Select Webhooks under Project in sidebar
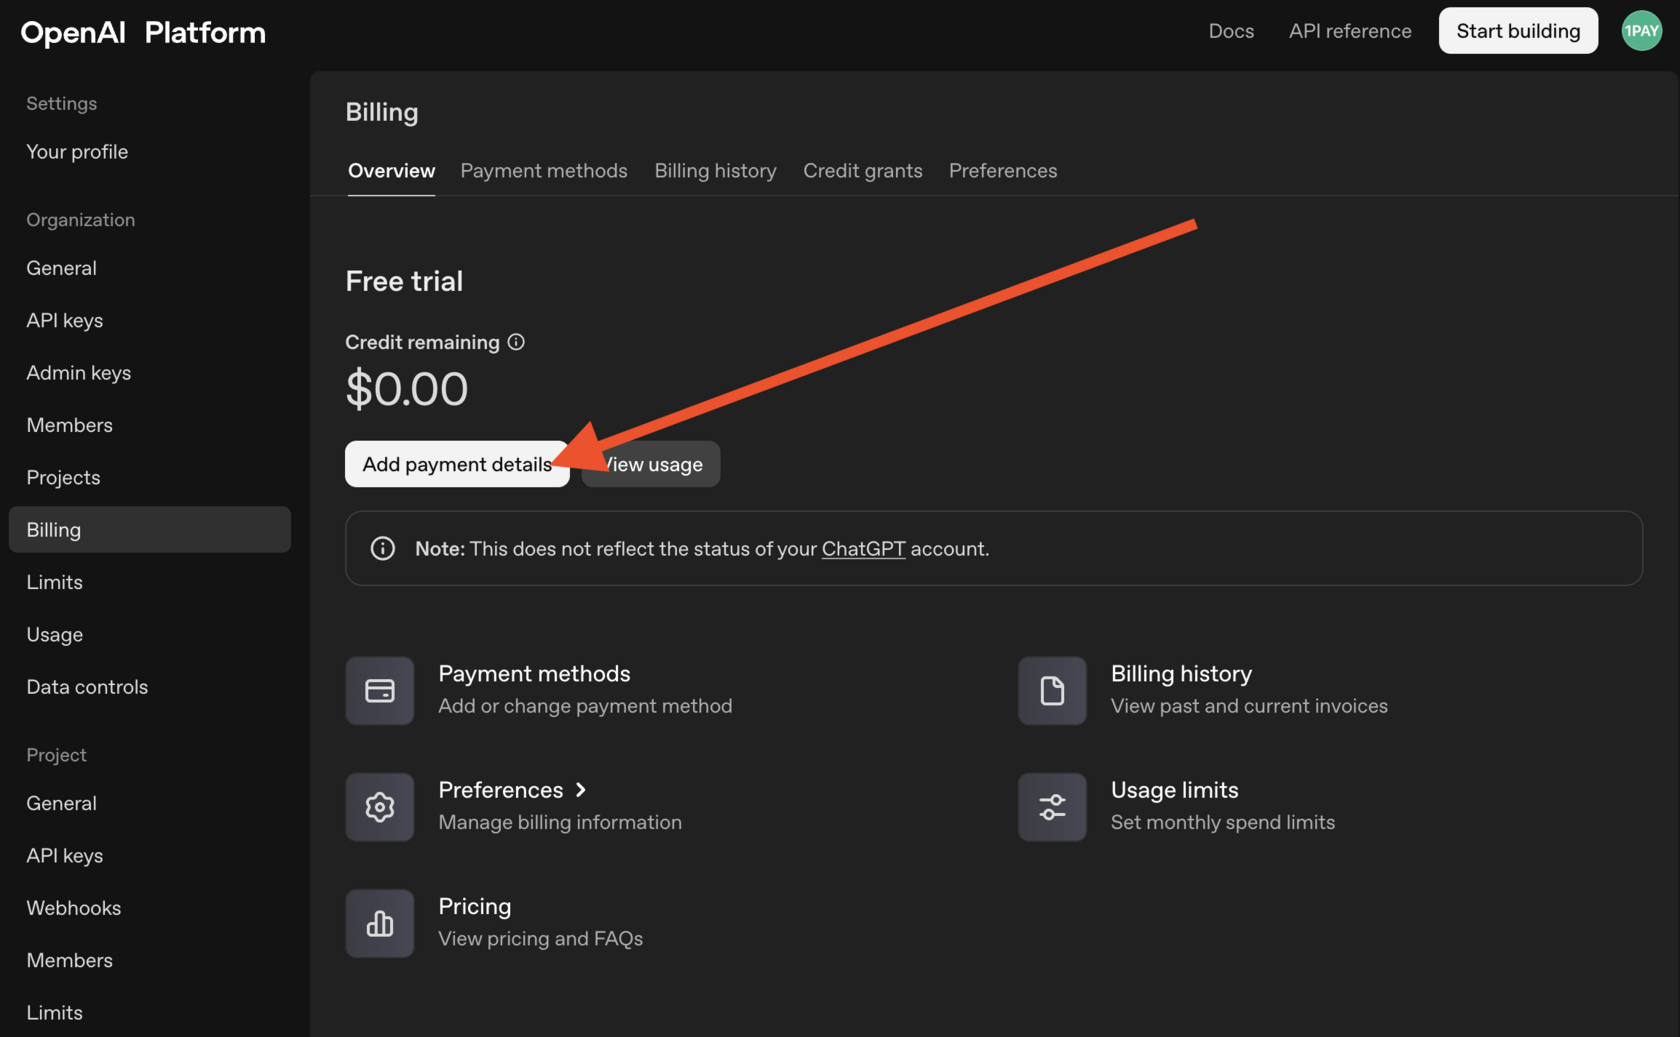 point(74,908)
